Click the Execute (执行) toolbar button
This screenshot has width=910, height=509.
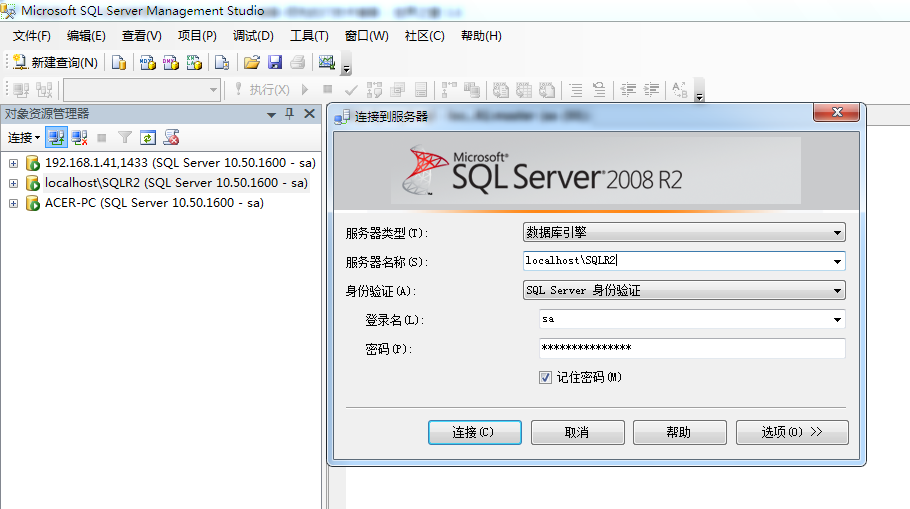click(262, 90)
